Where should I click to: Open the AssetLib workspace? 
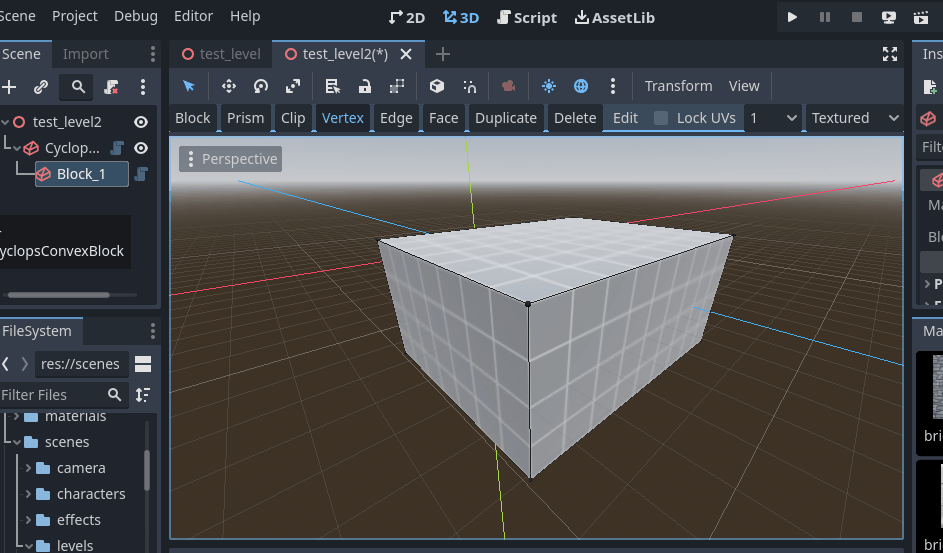615,17
